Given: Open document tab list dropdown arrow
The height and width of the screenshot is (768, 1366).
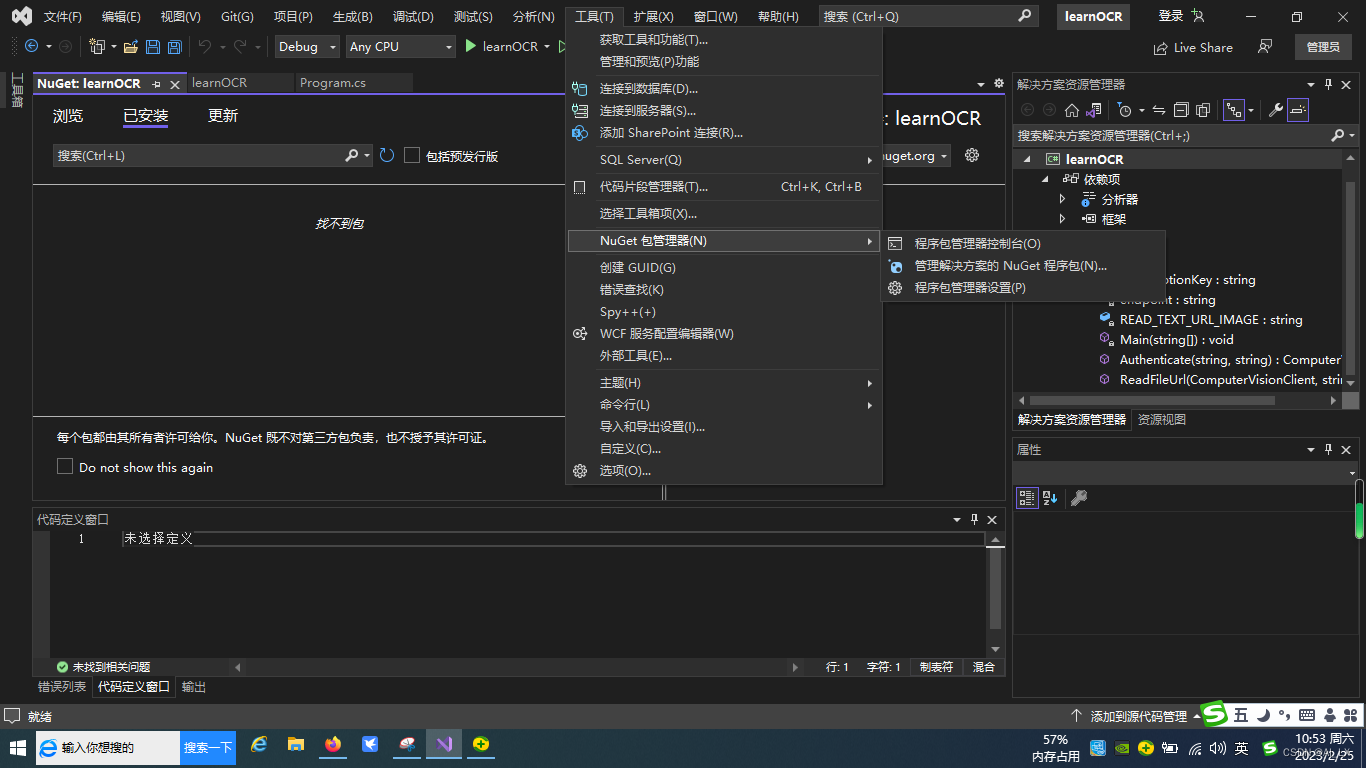Looking at the screenshot, I should point(981,85).
